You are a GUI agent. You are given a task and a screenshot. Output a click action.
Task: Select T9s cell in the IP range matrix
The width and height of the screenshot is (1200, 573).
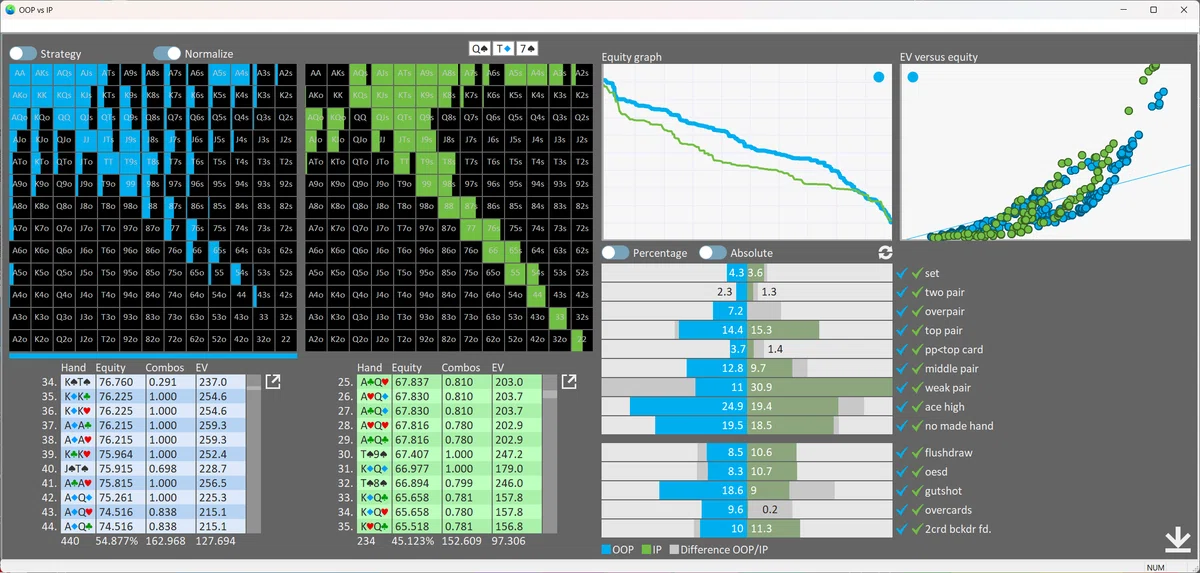pyautogui.click(x=426, y=161)
